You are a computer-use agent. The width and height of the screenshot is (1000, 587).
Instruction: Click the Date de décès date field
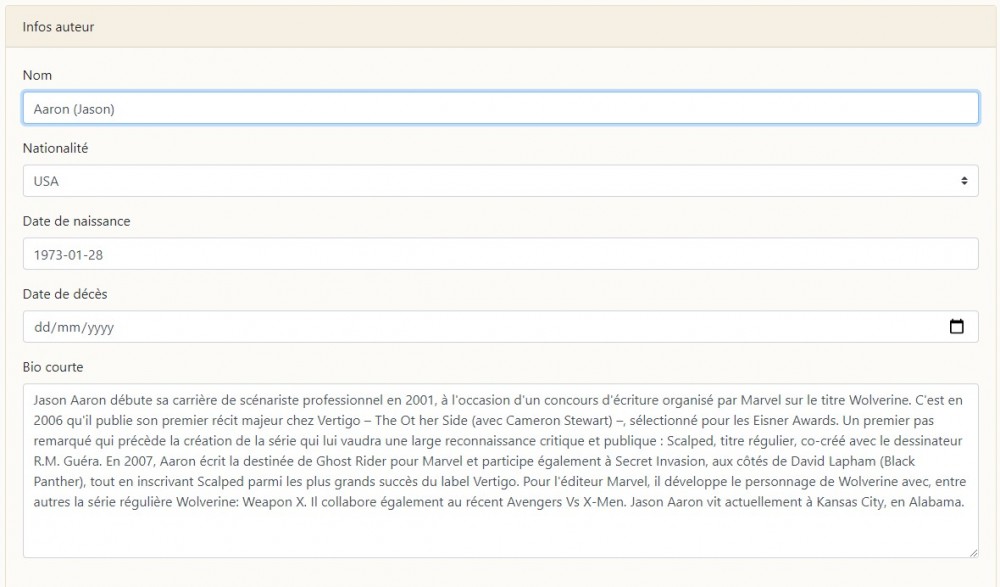point(501,327)
